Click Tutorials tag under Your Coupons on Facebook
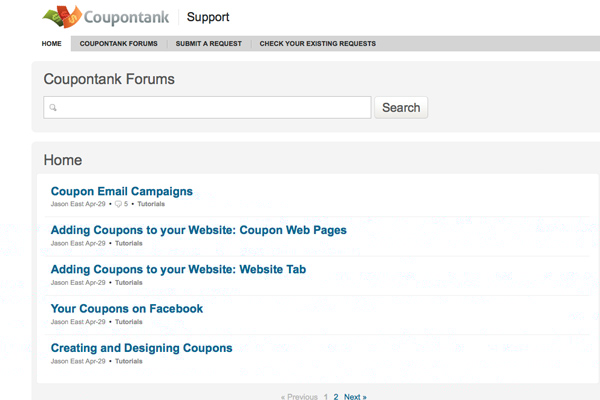600x400 pixels. (129, 322)
